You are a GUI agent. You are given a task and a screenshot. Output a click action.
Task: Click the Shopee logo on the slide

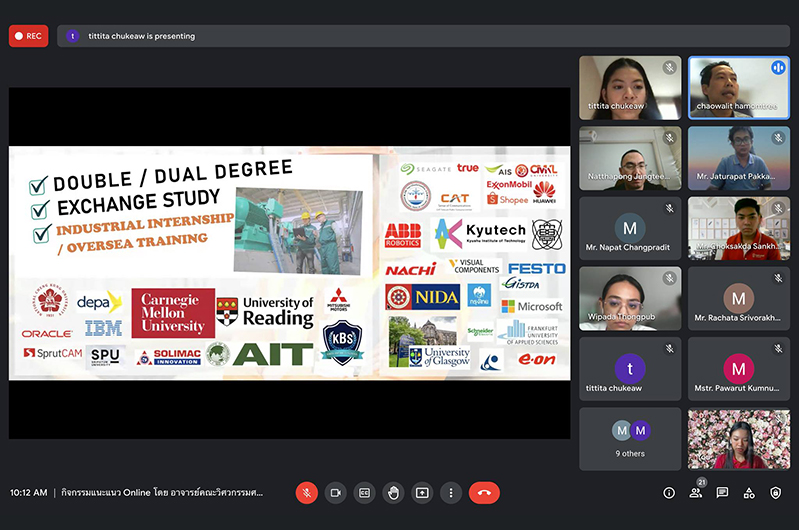(508, 199)
